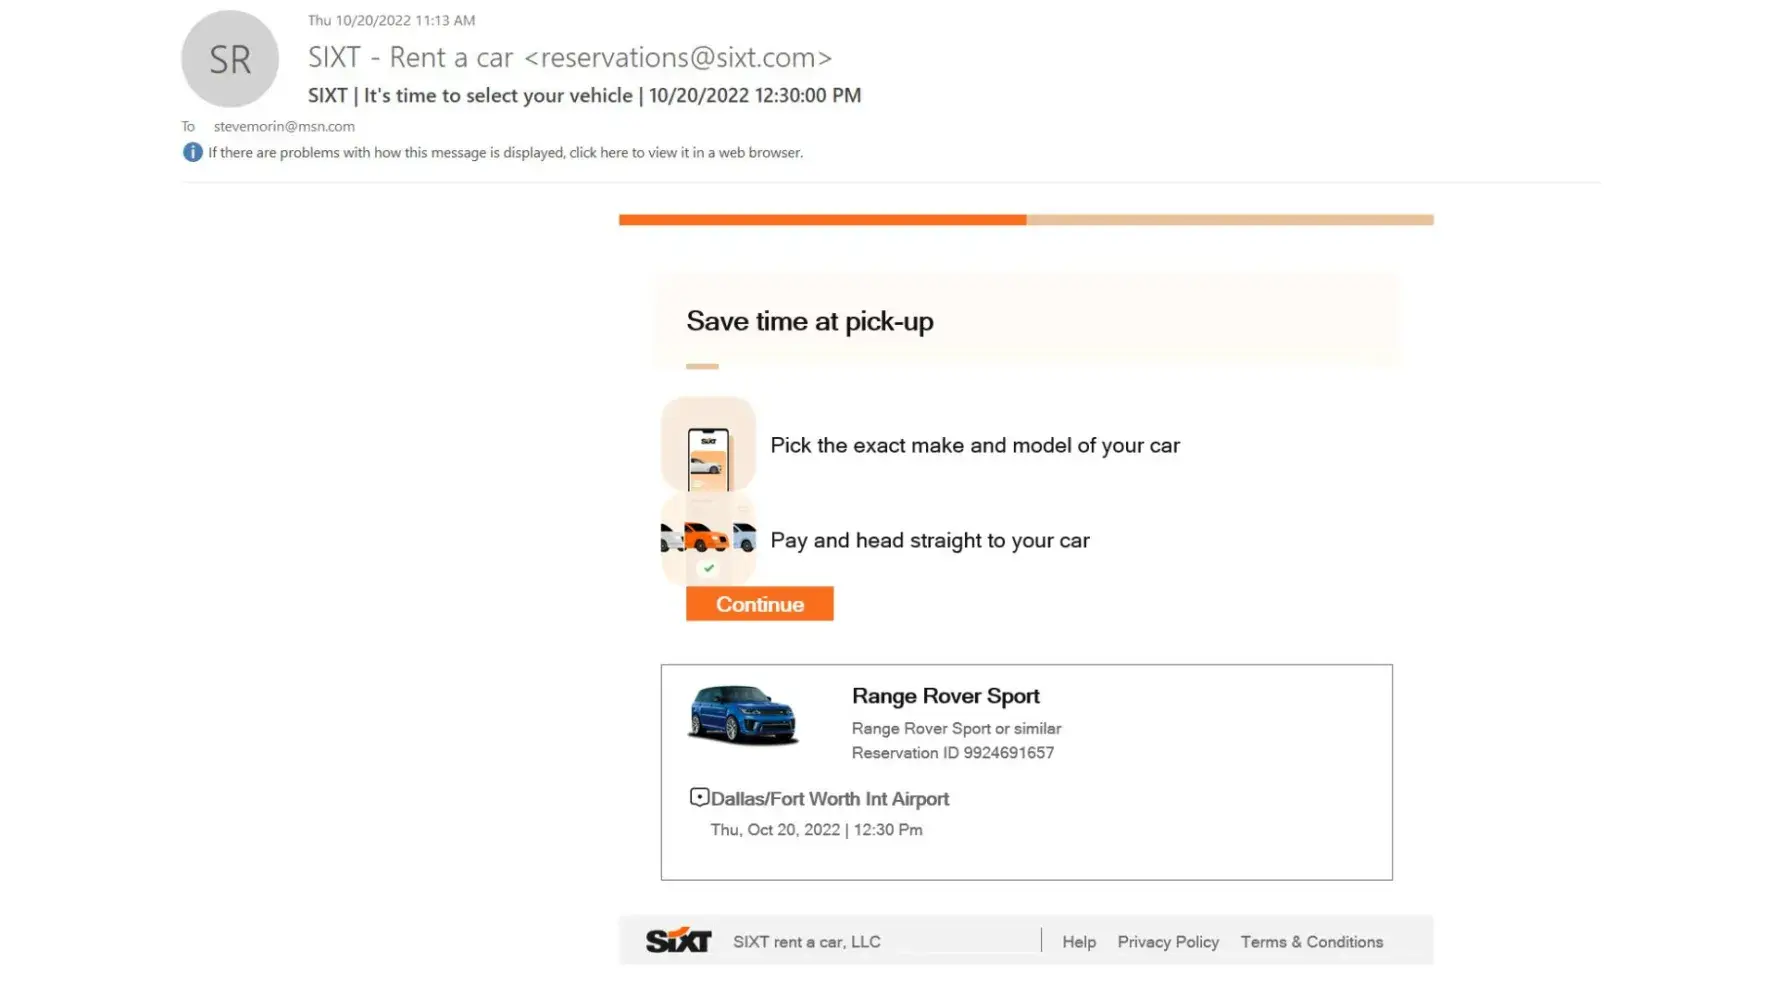Click the location pin icon beside Dallas/Fort Worth
Image resolution: width=1778 pixels, height=1000 pixels.
(x=699, y=797)
